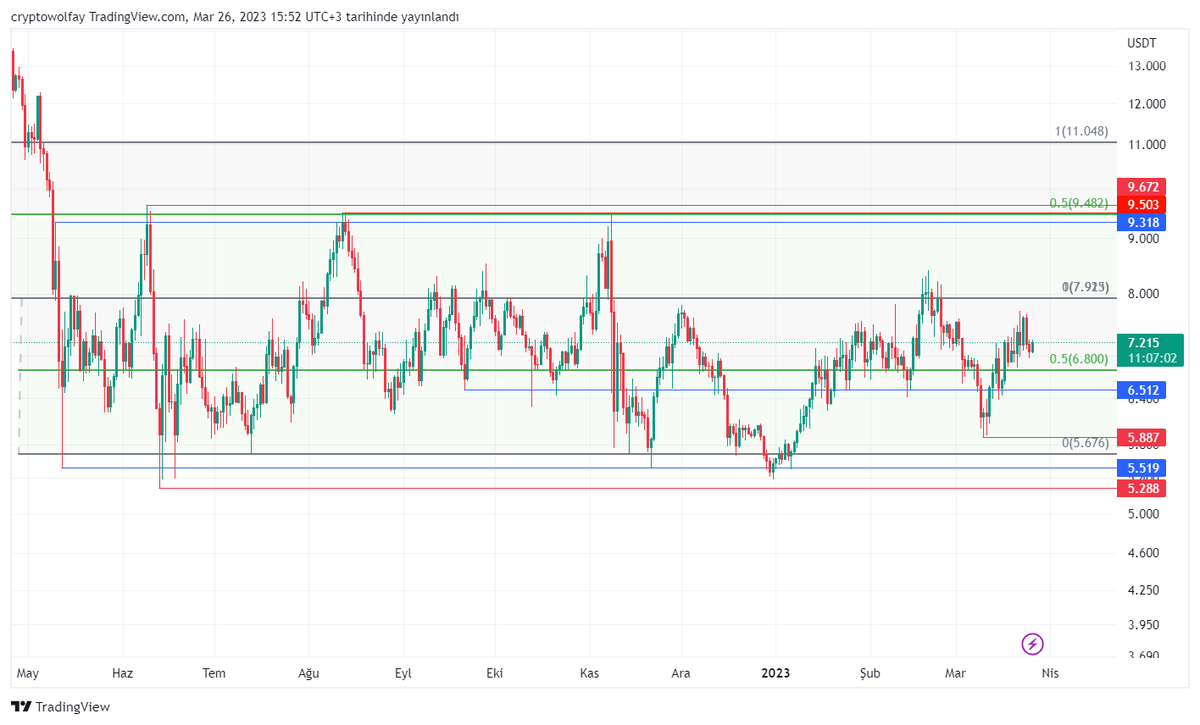Screen dimensions: 1200x725
Task: Select the red 5.887 price tag
Action: point(1142,438)
